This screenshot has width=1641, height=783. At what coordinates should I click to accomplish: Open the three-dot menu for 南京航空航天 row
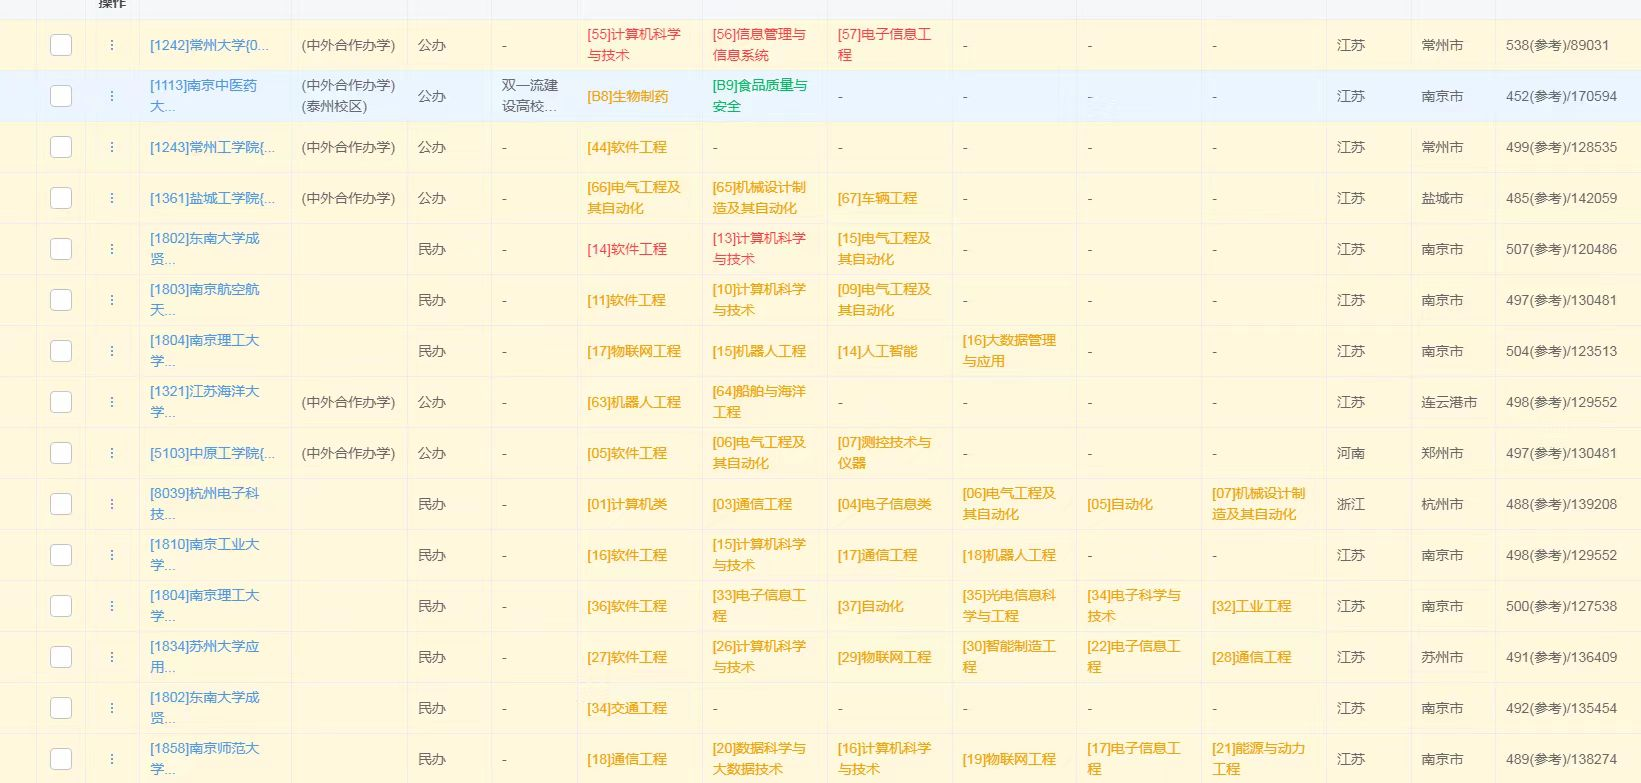pyautogui.click(x=112, y=300)
